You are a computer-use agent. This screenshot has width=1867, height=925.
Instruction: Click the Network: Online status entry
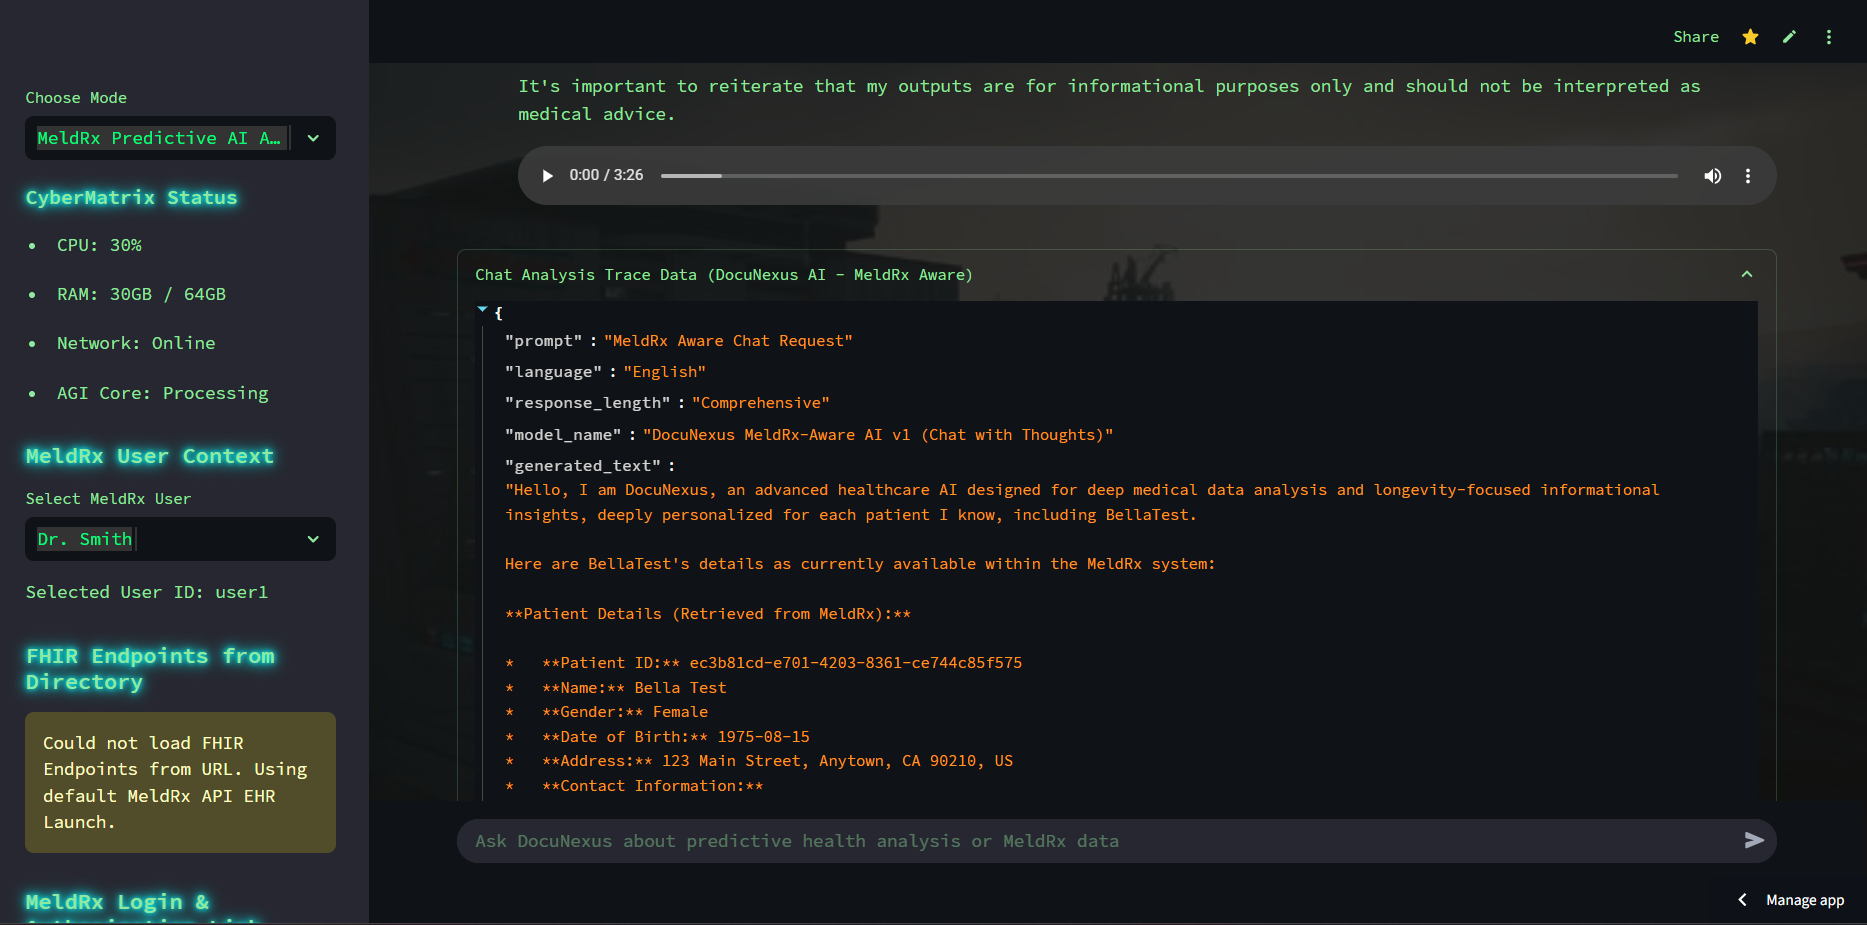point(136,343)
